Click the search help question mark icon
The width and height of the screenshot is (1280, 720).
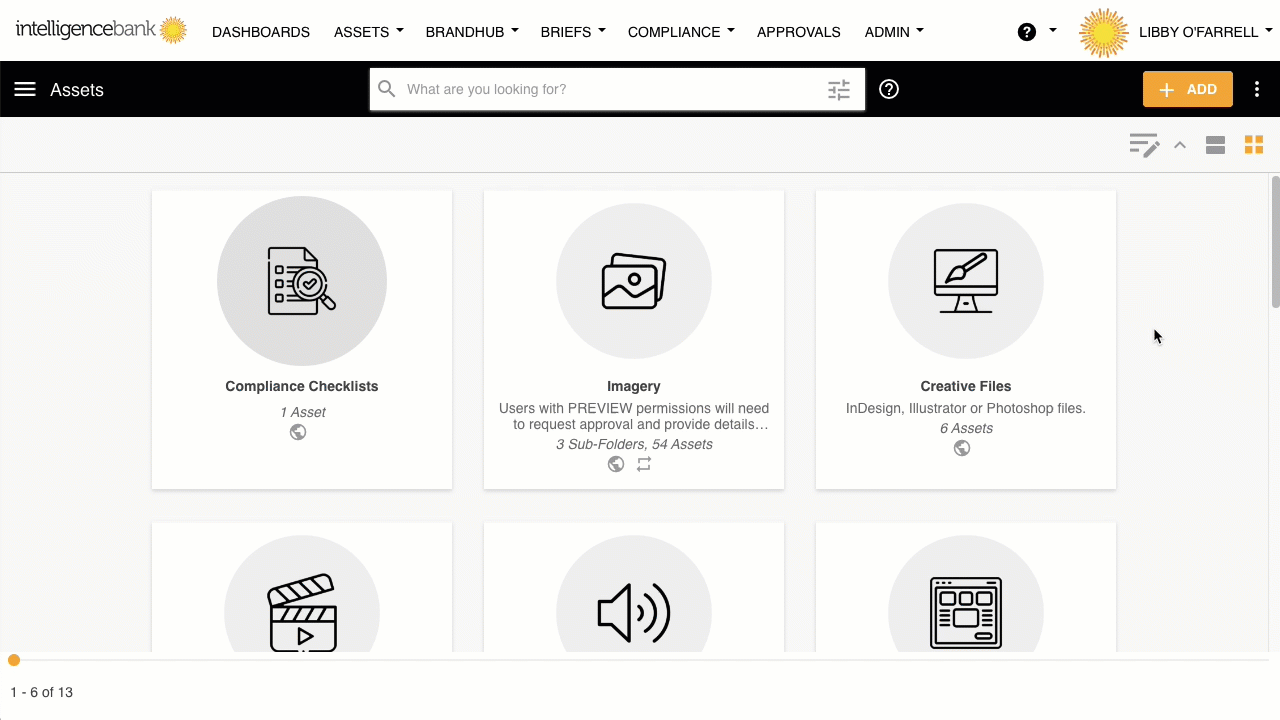click(x=889, y=89)
